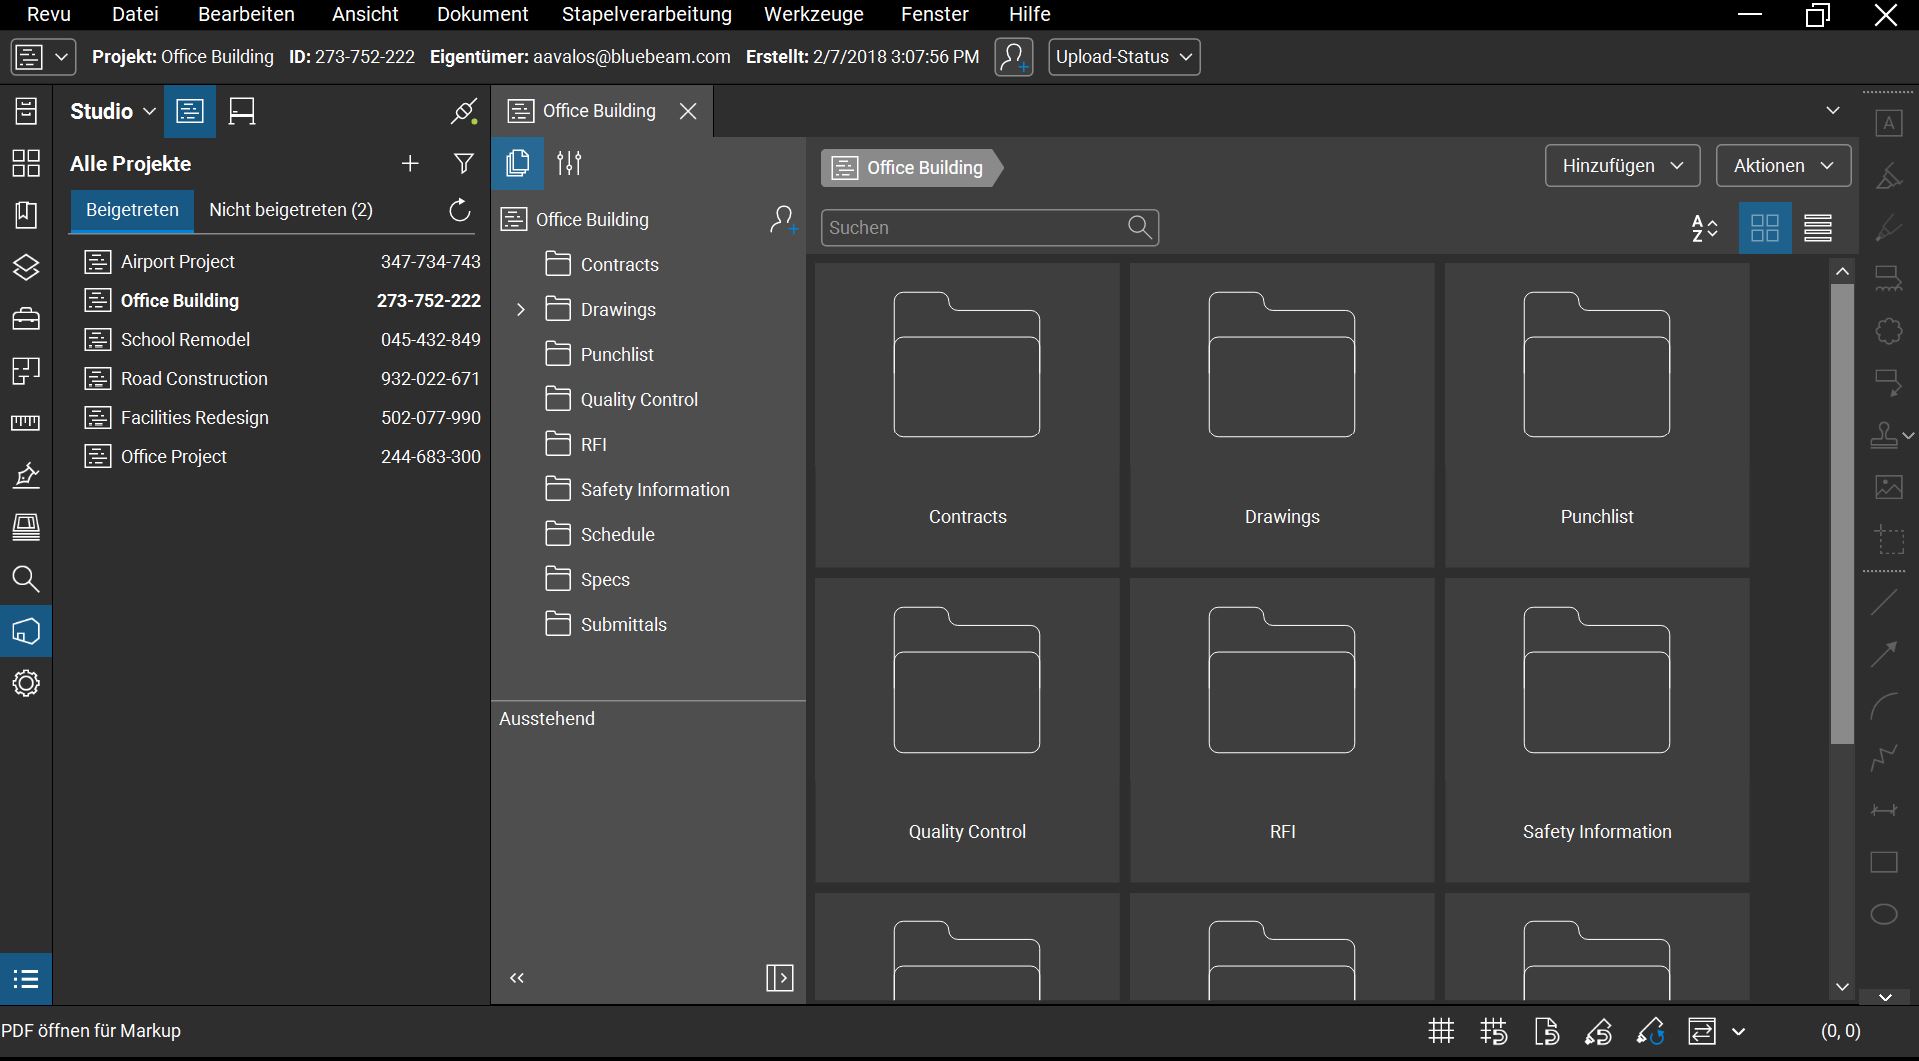
Task: Refresh the project list
Action: click(x=459, y=210)
